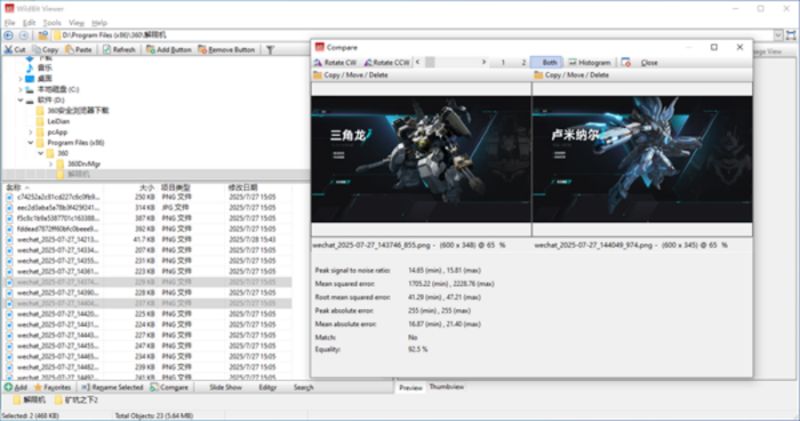Go forward with the forward arrow icon
800x421 pixels.
click(x=24, y=35)
